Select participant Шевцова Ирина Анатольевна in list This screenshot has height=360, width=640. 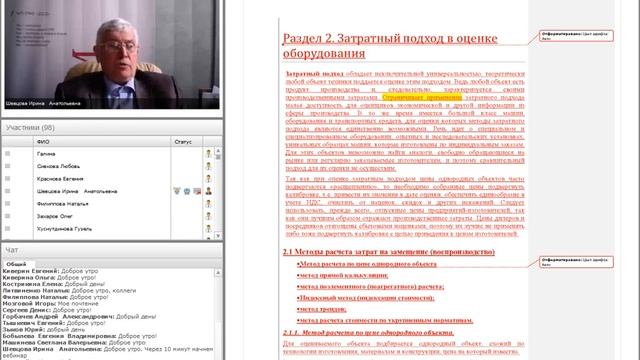coord(77,191)
